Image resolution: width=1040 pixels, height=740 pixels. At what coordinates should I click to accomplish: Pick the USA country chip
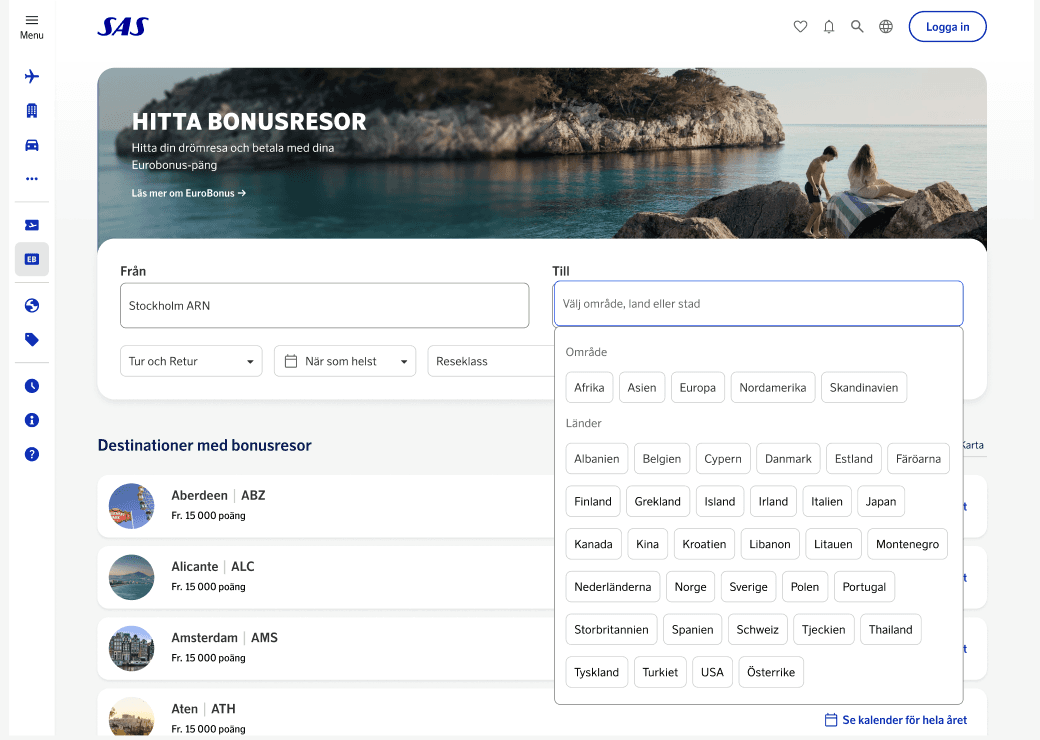[712, 672]
